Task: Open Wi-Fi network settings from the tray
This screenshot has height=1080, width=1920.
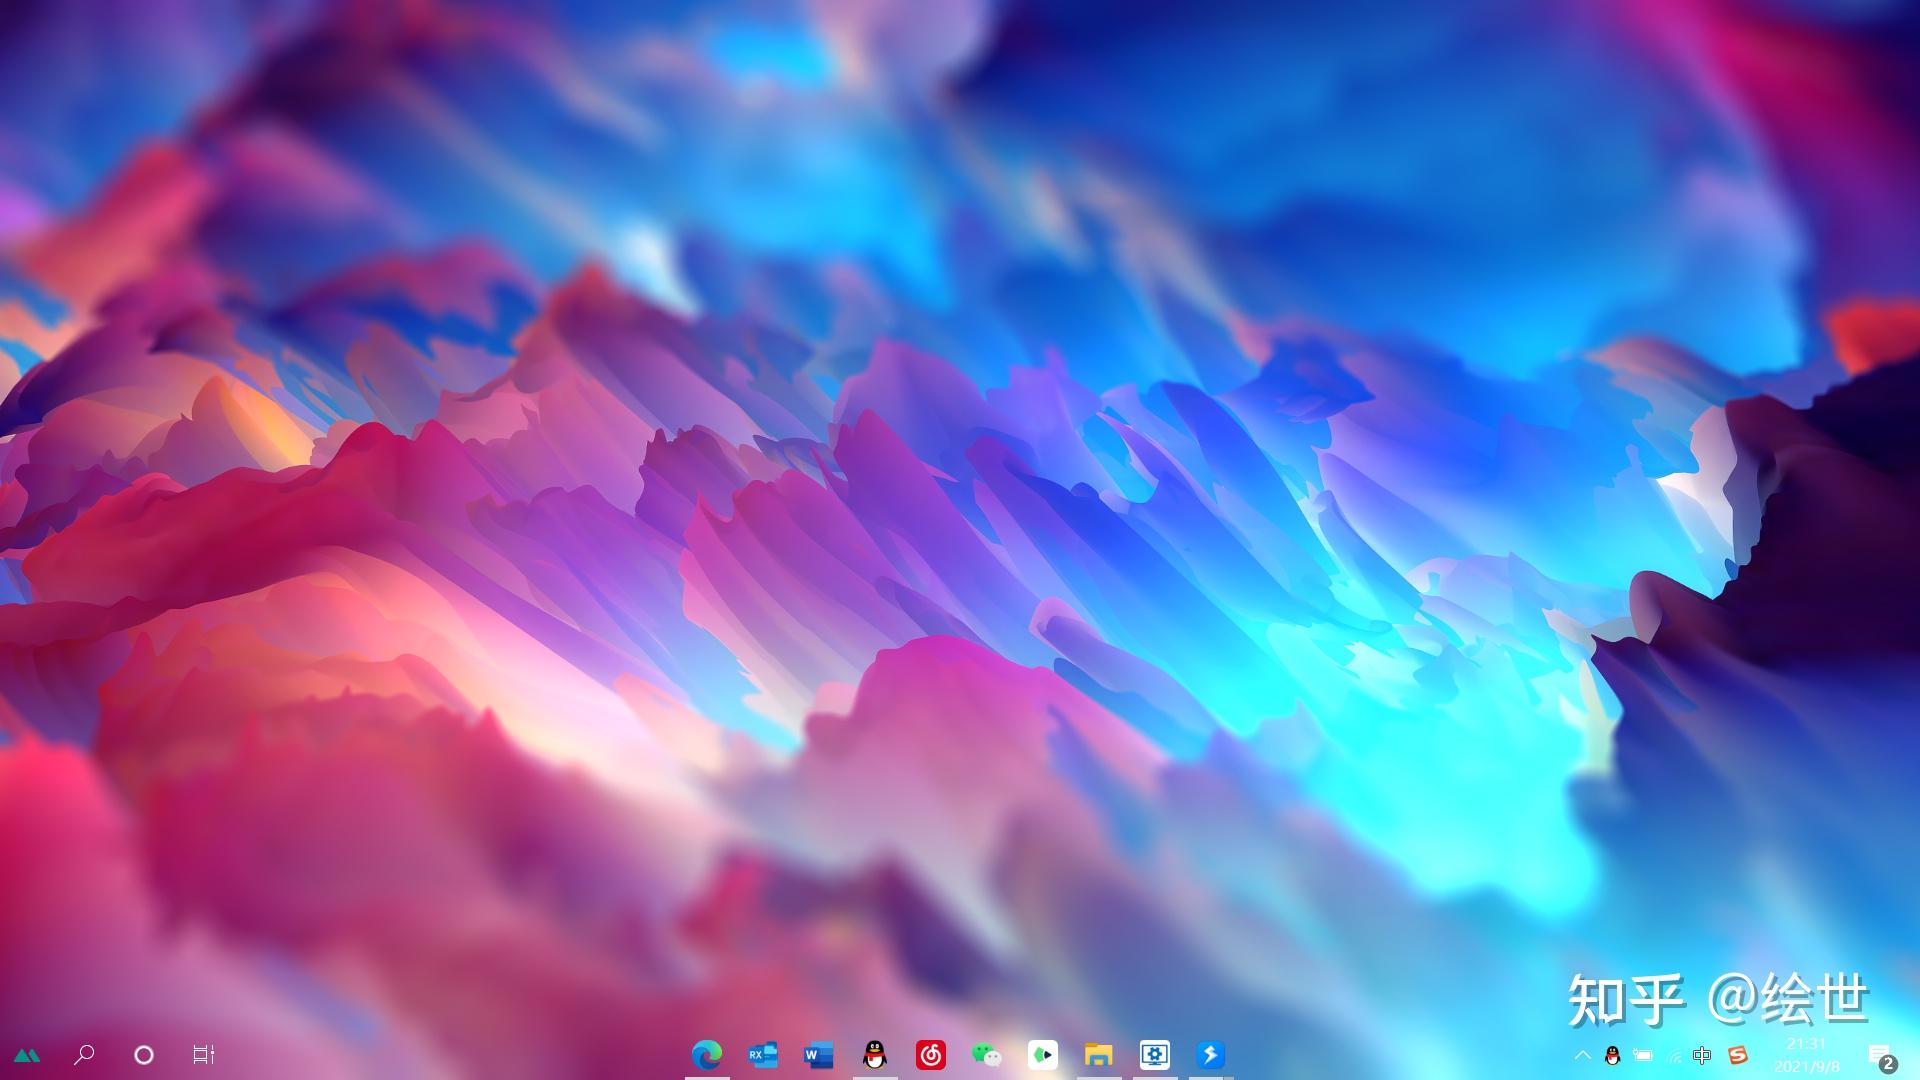Action: [1674, 1055]
